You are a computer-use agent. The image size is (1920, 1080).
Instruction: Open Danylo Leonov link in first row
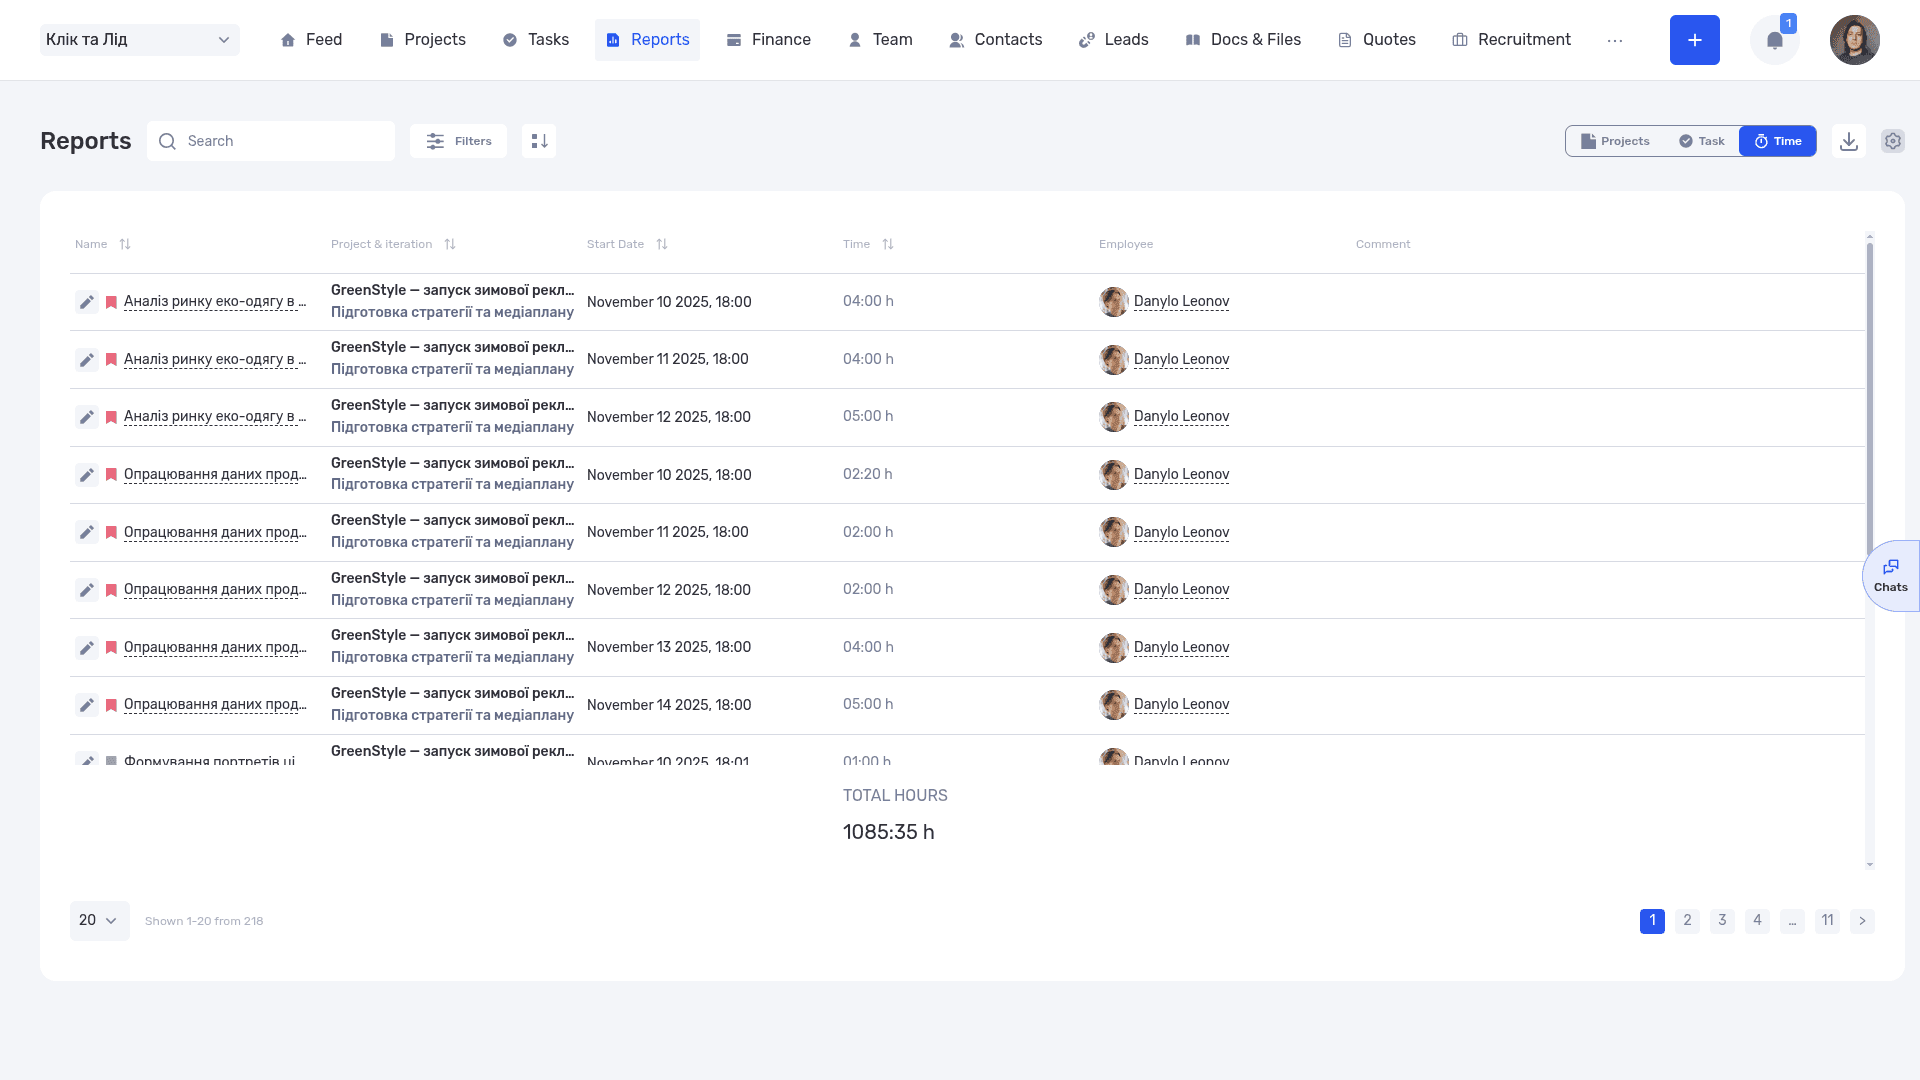tap(1181, 302)
